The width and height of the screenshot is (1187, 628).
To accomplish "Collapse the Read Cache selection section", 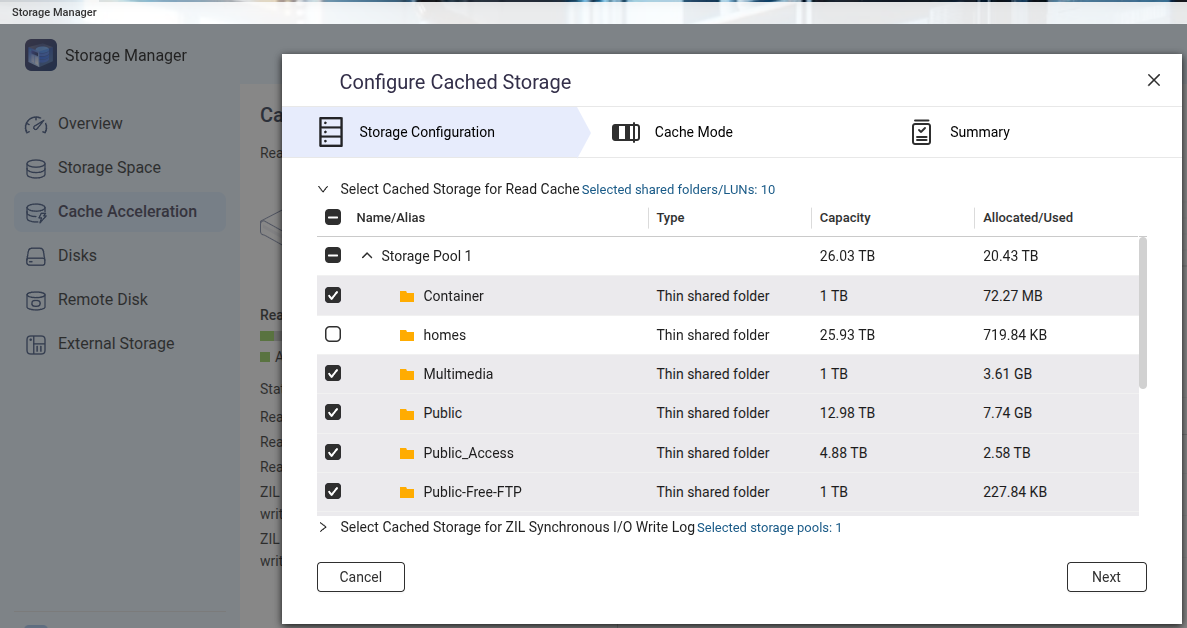I will coord(323,189).
